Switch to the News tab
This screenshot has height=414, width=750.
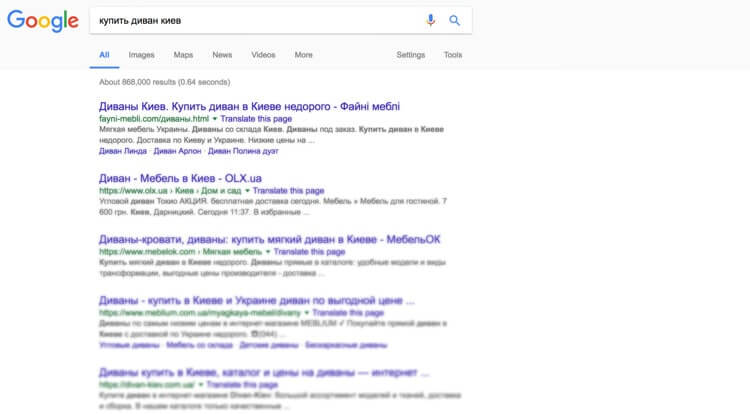[222, 55]
